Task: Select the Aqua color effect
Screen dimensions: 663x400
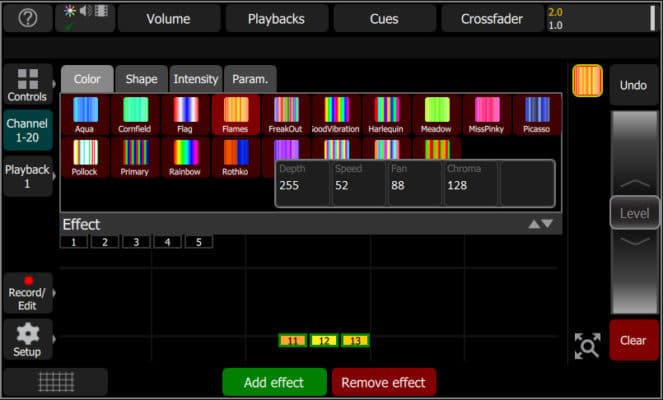Action: [85, 115]
